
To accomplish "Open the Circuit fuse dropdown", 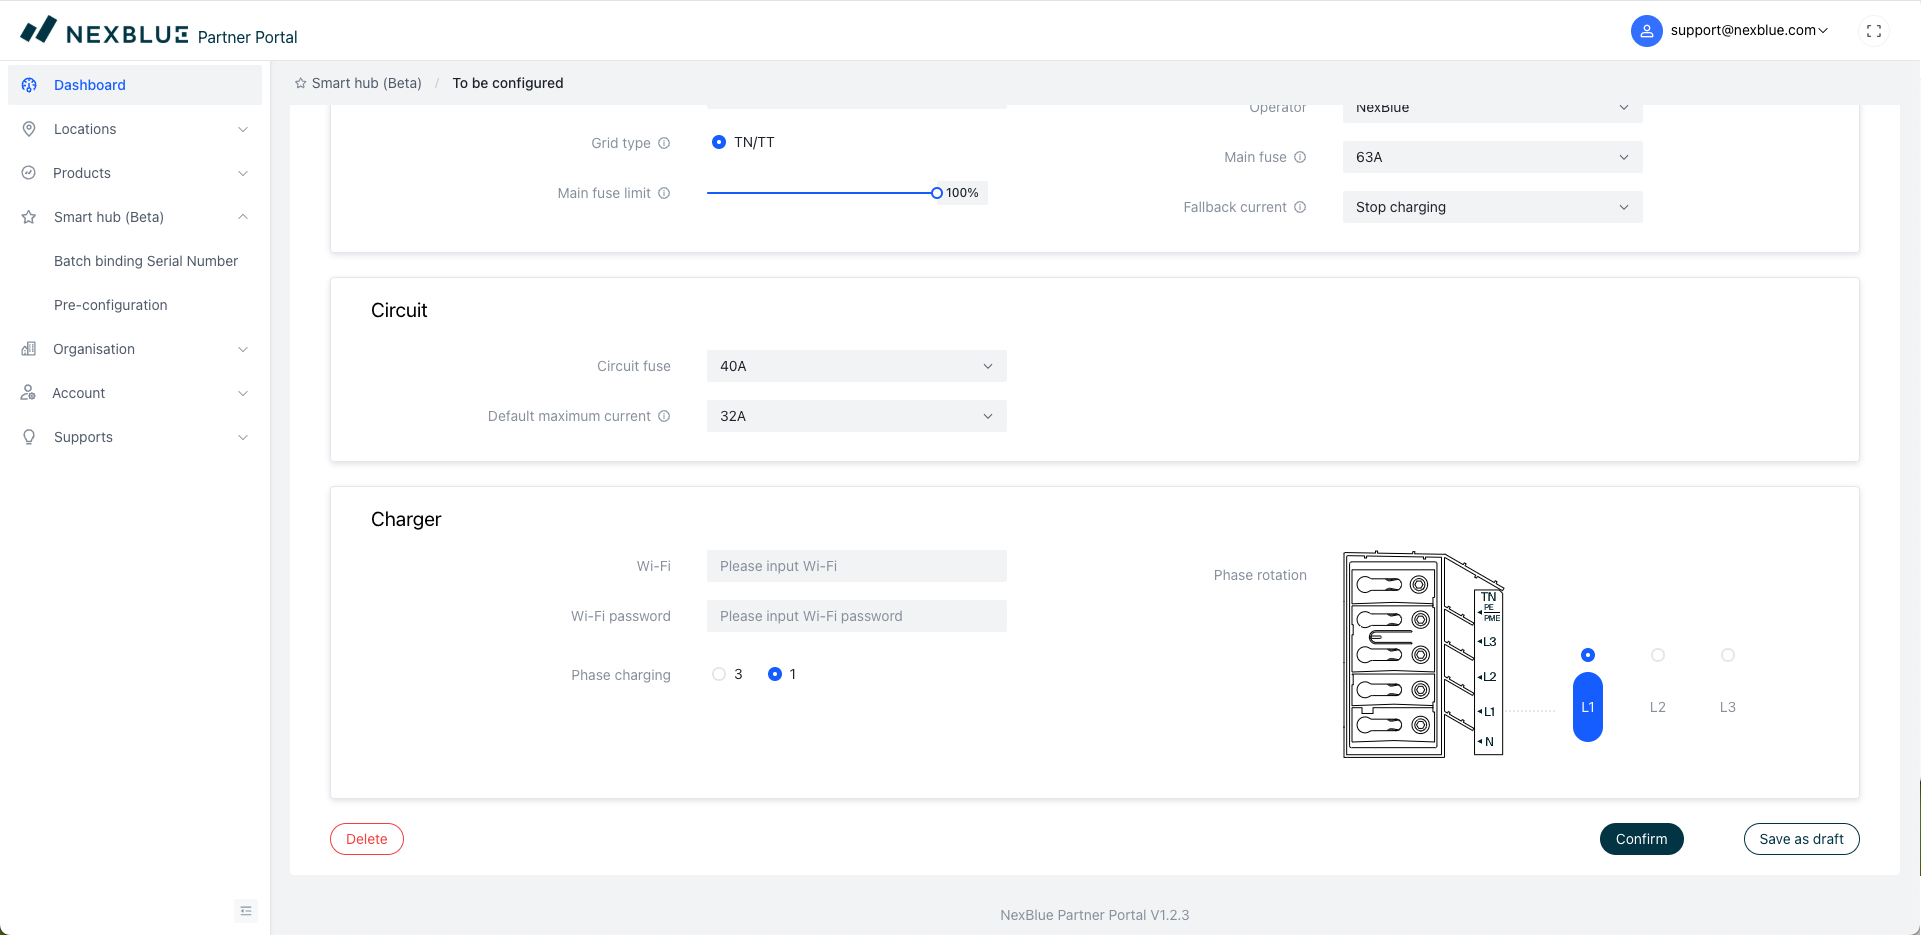I will coord(856,366).
